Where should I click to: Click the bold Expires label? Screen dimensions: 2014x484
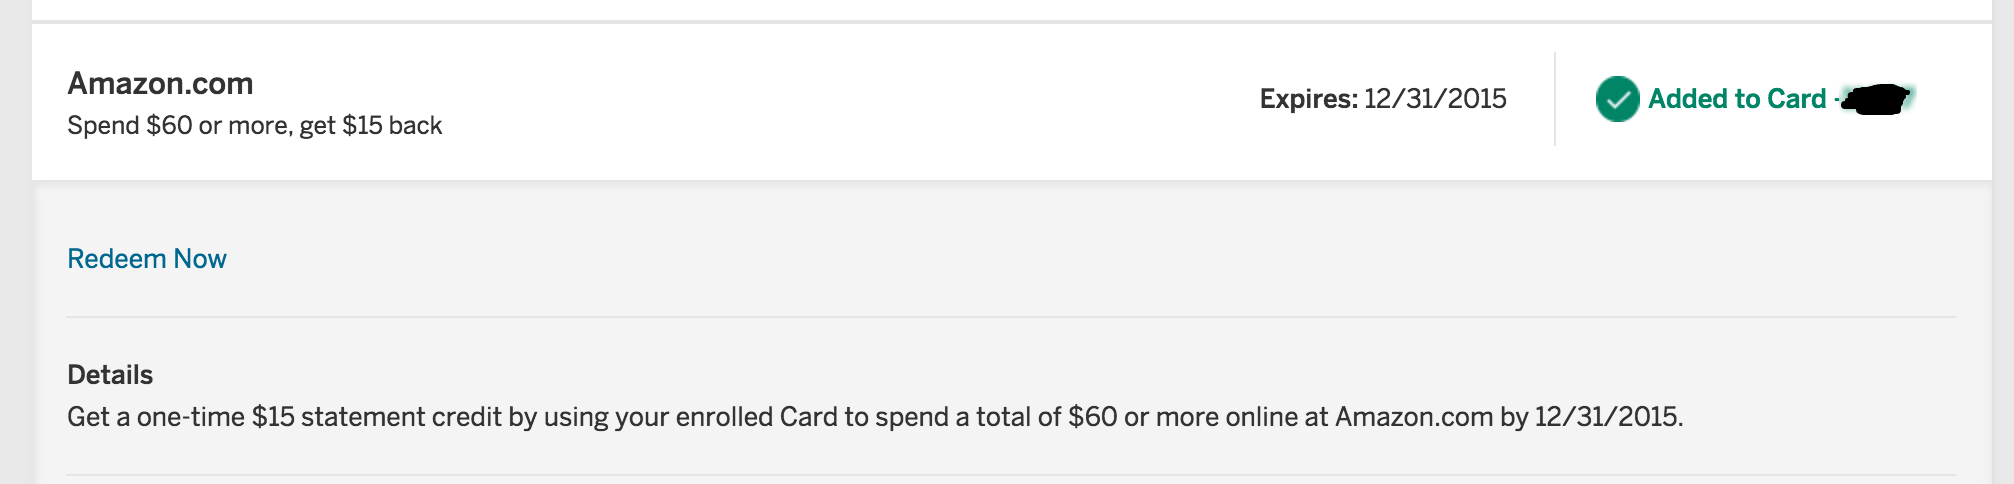click(x=1308, y=99)
